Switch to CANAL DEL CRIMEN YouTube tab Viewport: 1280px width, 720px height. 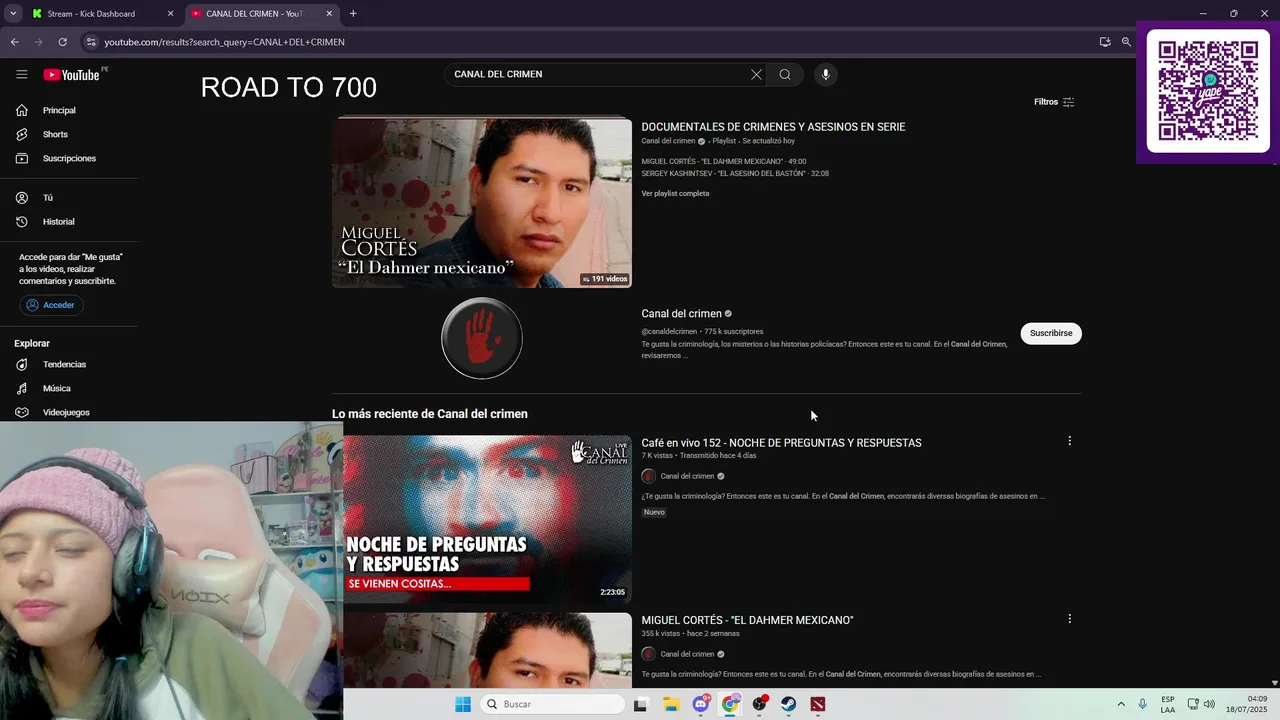click(254, 14)
